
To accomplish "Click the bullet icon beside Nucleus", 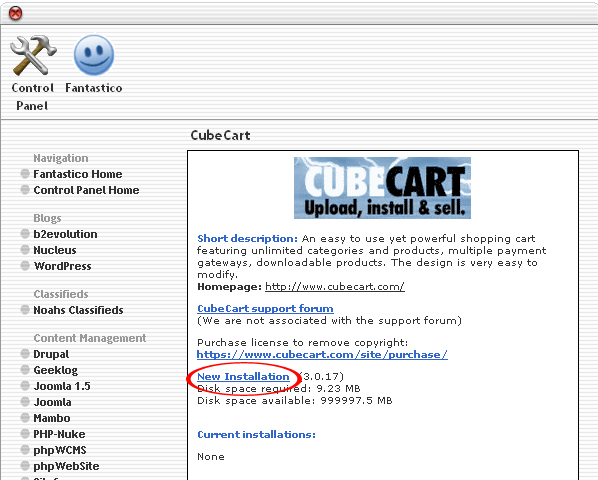I will click(x=25, y=250).
